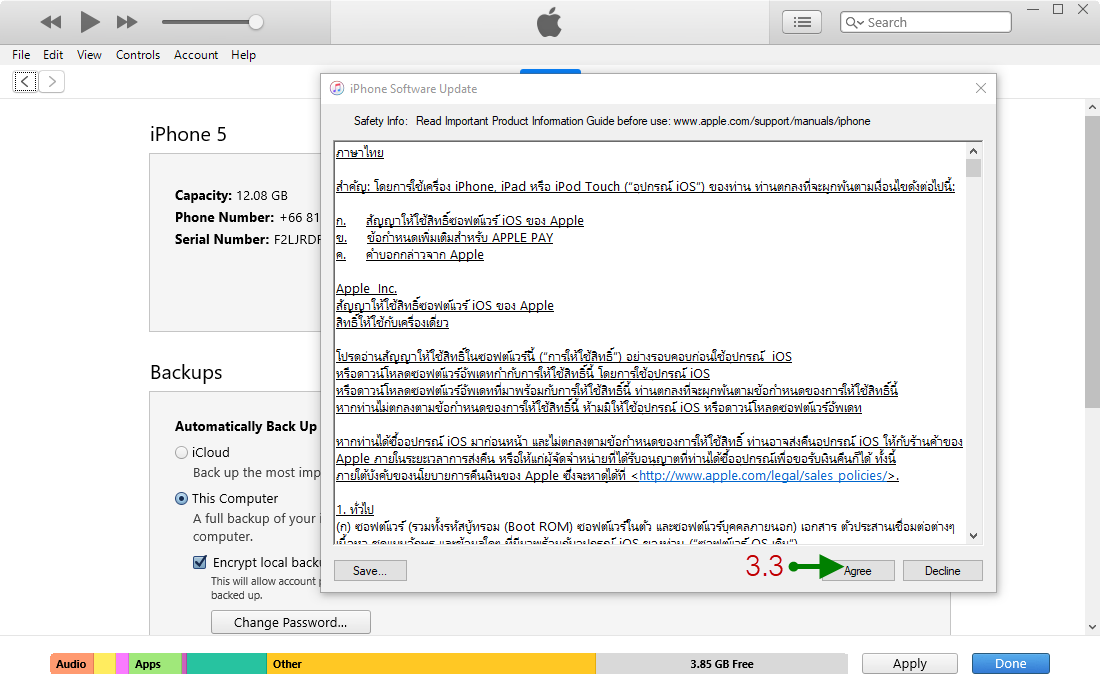Click the license text scroll down arrow

point(973,536)
